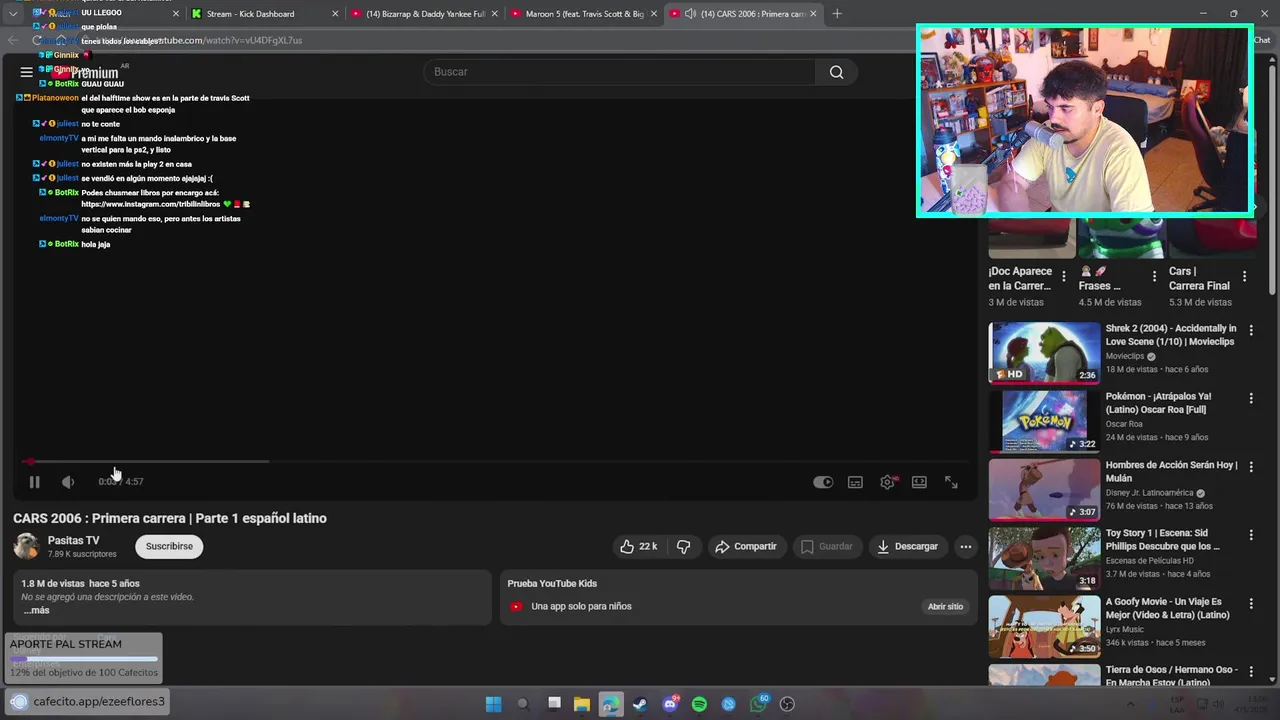Viewport: 1280px width, 720px height.
Task: Open the YouTube hamburger guide menu
Action: (x=27, y=72)
